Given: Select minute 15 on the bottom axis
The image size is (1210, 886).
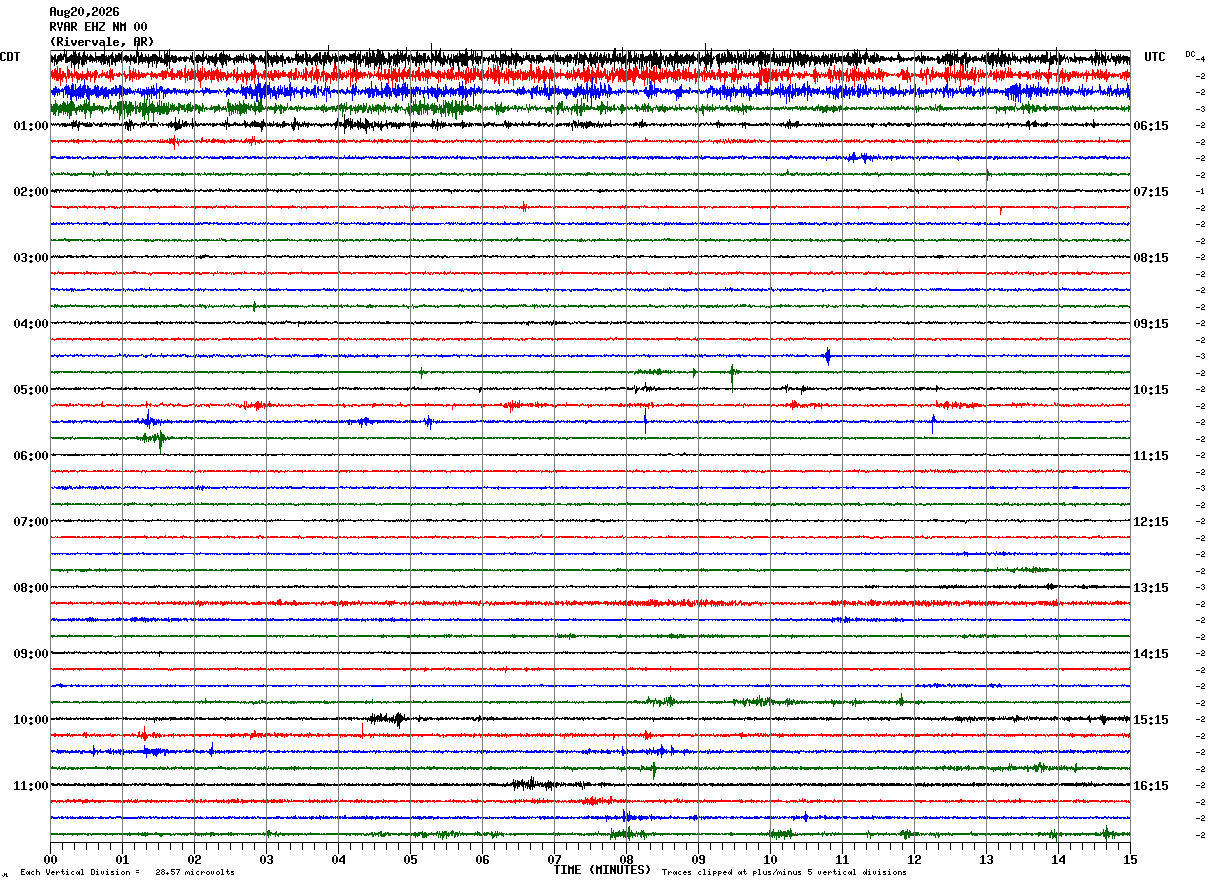Looking at the screenshot, I should tap(1130, 859).
